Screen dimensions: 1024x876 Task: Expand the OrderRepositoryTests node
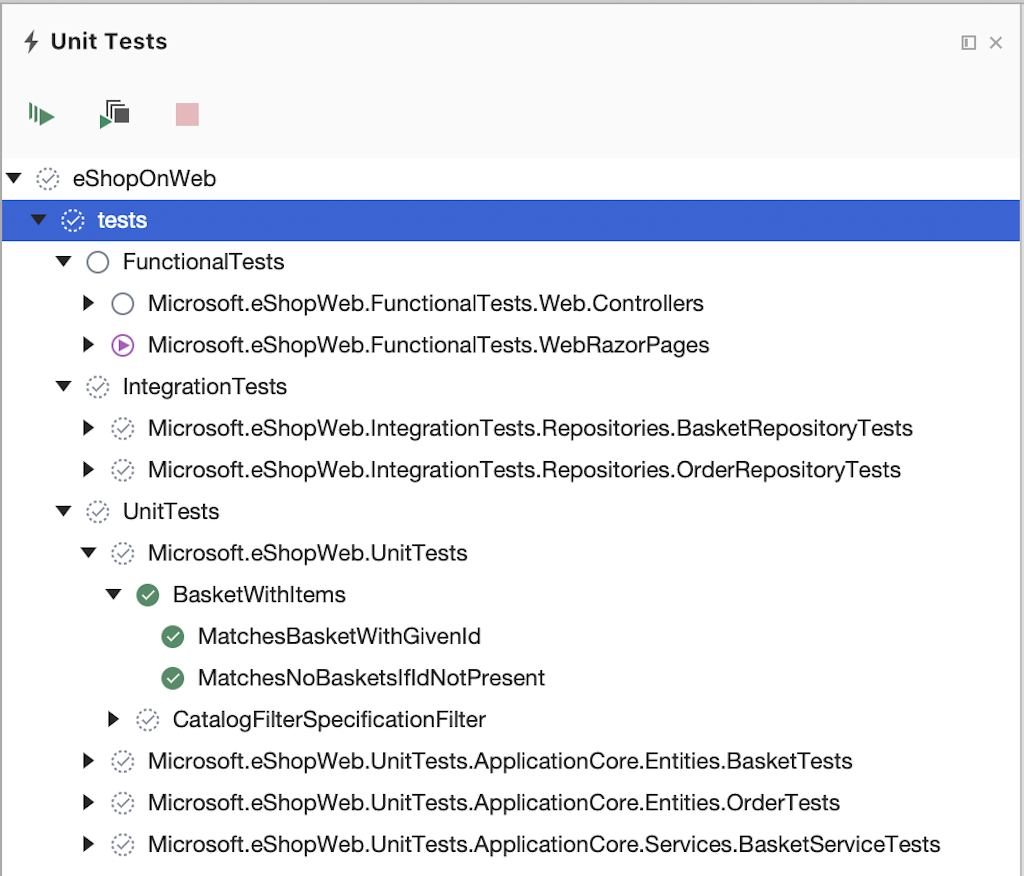[x=89, y=470]
